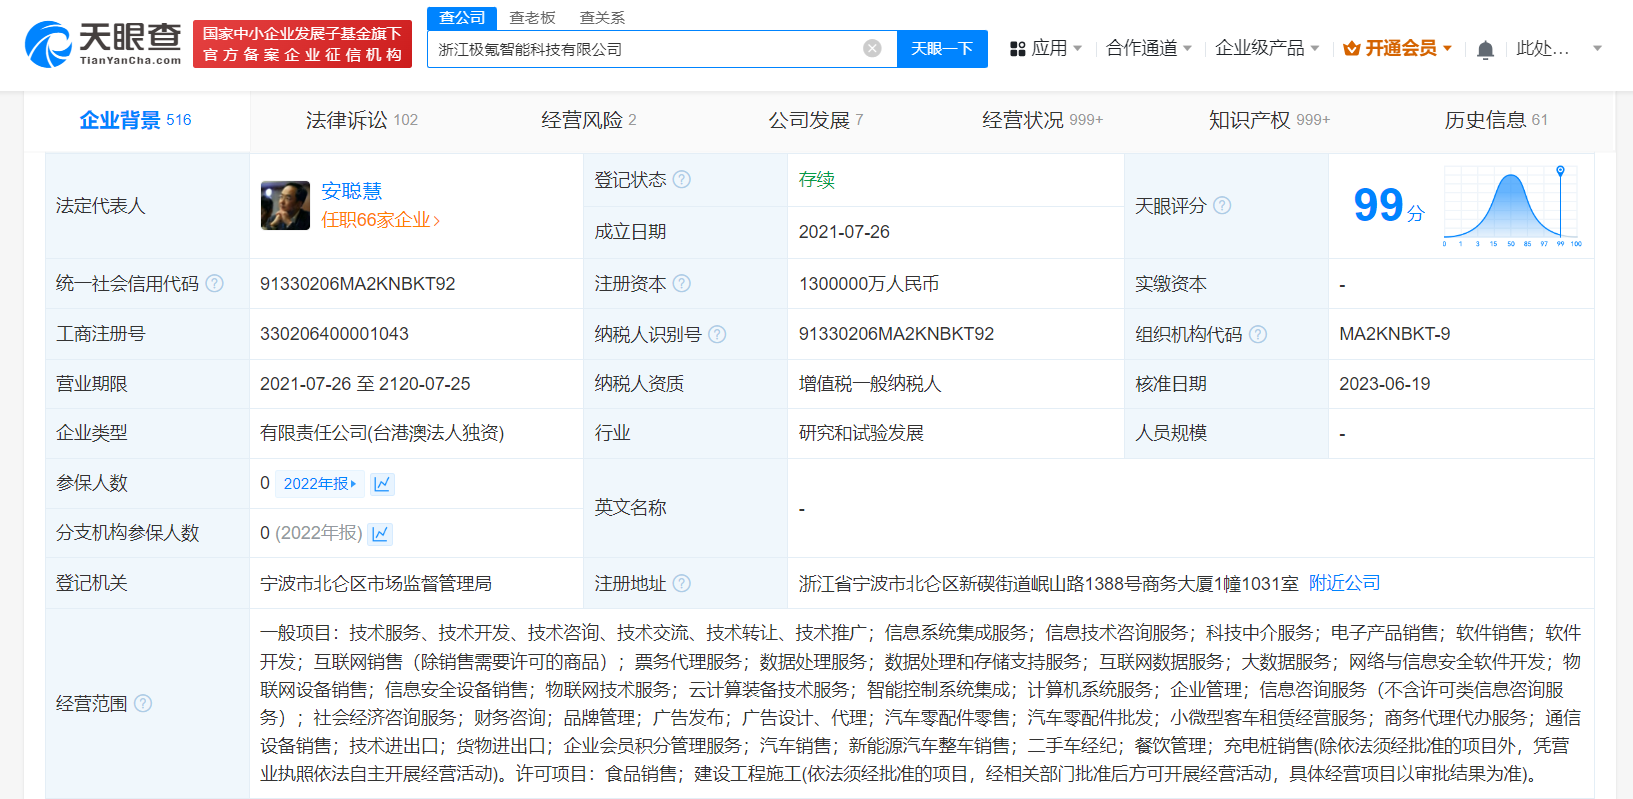Open 安聪慧 profile link
This screenshot has height=799, width=1633.
point(351,191)
